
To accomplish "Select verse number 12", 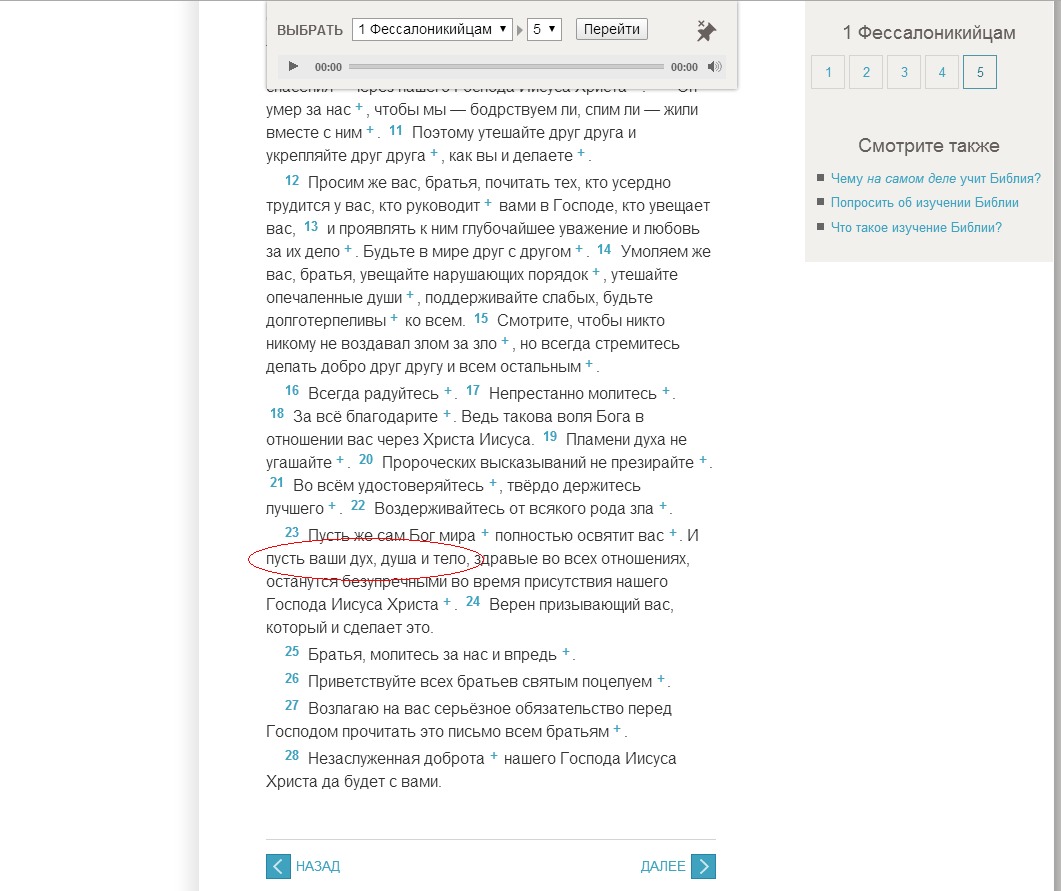I will click(x=292, y=181).
